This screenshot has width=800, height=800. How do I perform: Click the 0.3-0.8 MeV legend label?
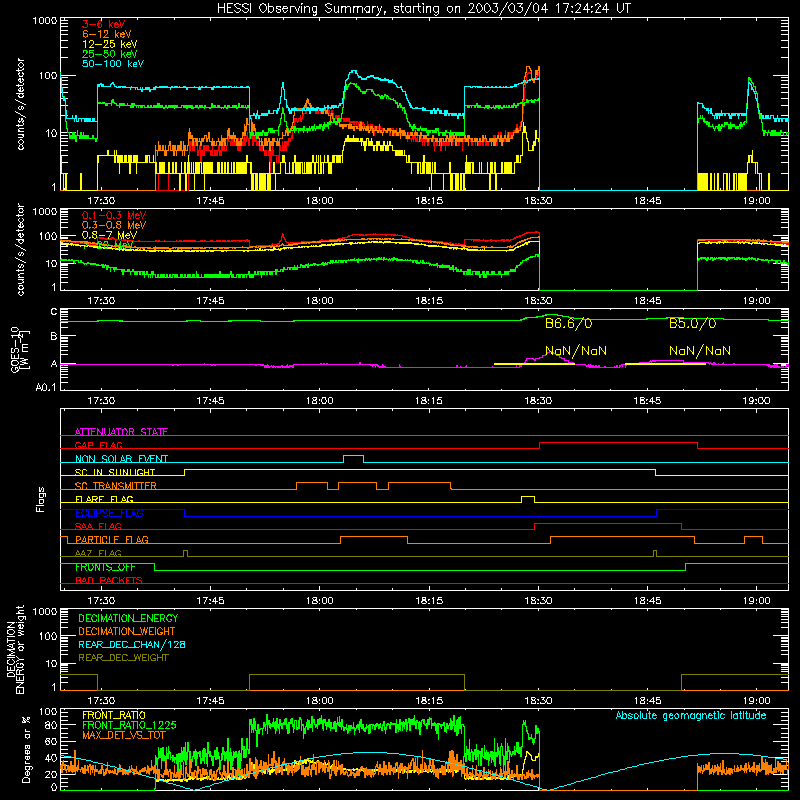[x=114, y=225]
